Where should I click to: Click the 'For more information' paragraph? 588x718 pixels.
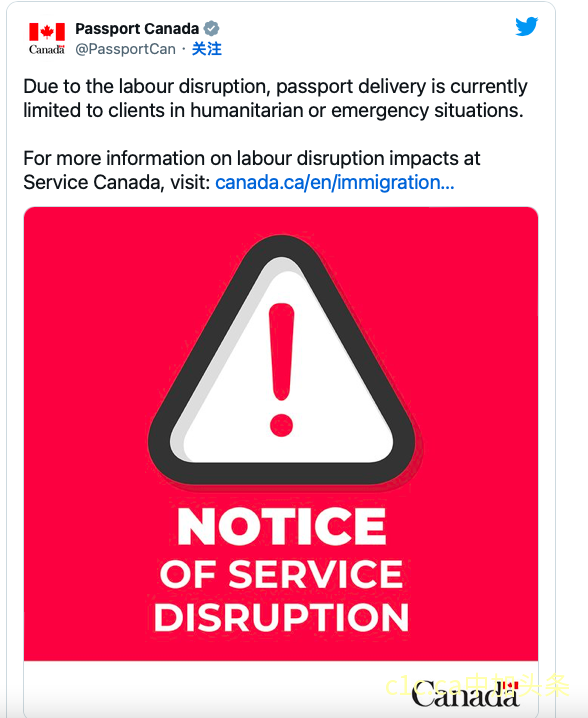252,170
